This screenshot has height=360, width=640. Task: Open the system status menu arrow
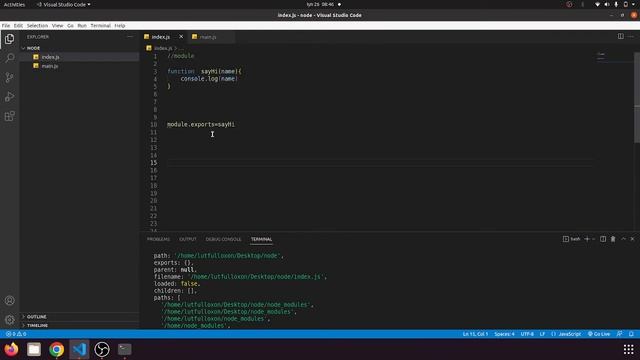pyautogui.click(x=633, y=4)
